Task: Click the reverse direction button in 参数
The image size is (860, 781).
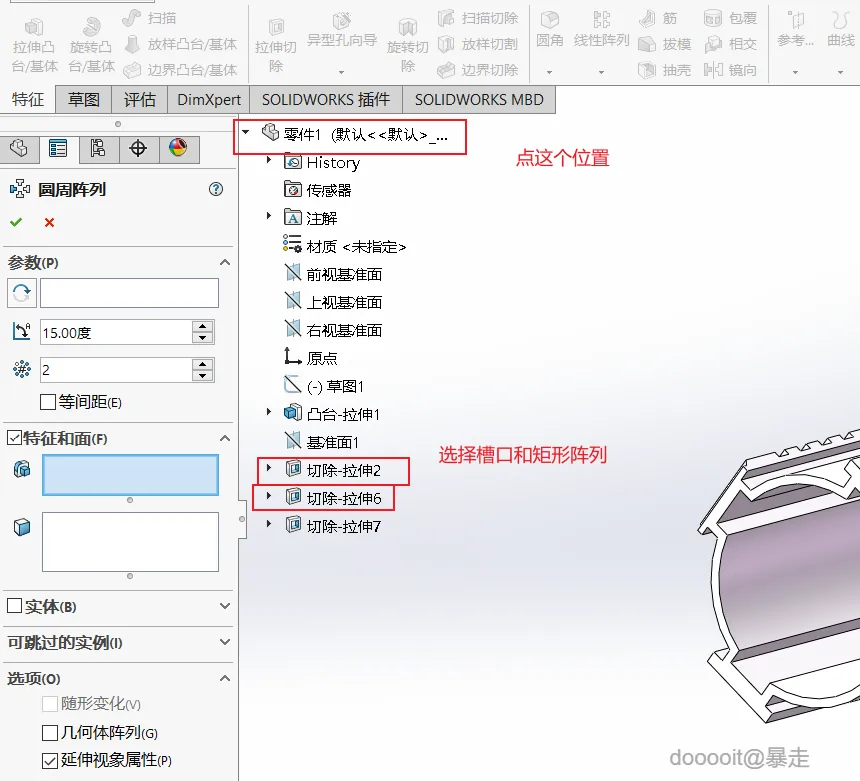Action: [21, 293]
